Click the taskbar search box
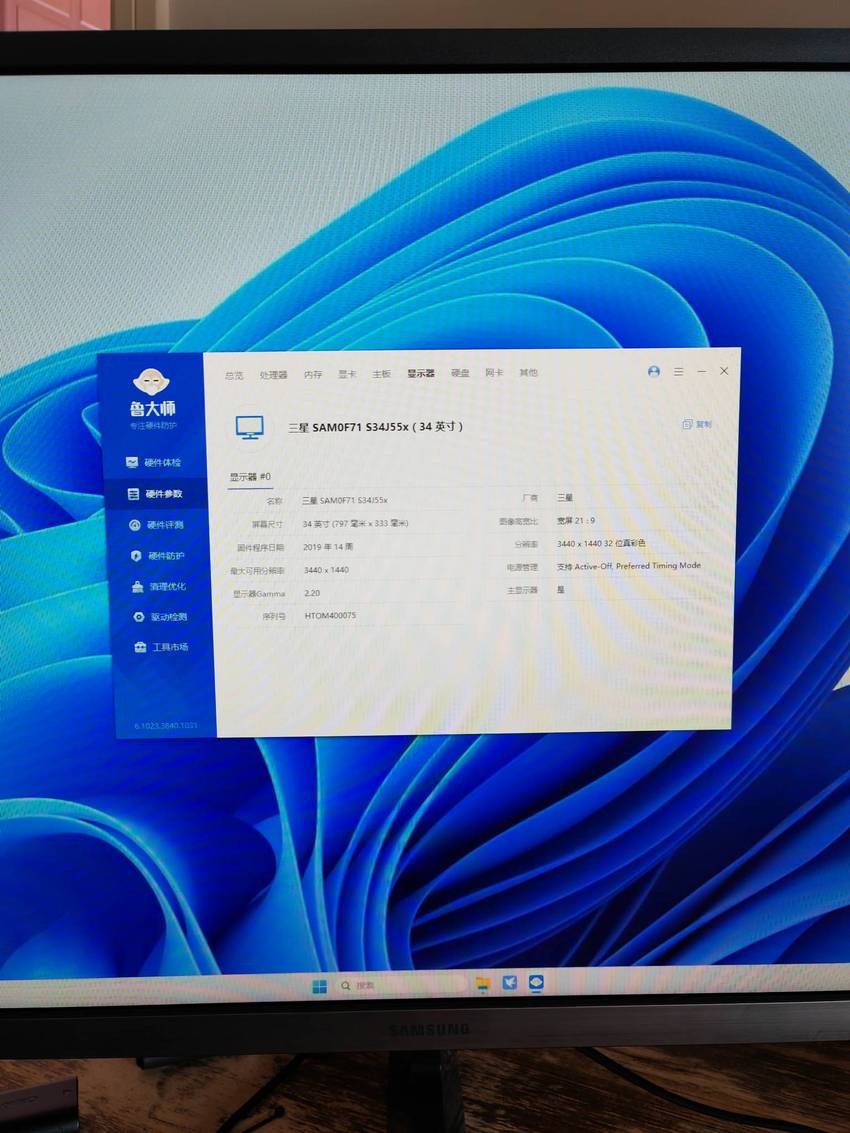The image size is (850, 1133). (x=401, y=985)
